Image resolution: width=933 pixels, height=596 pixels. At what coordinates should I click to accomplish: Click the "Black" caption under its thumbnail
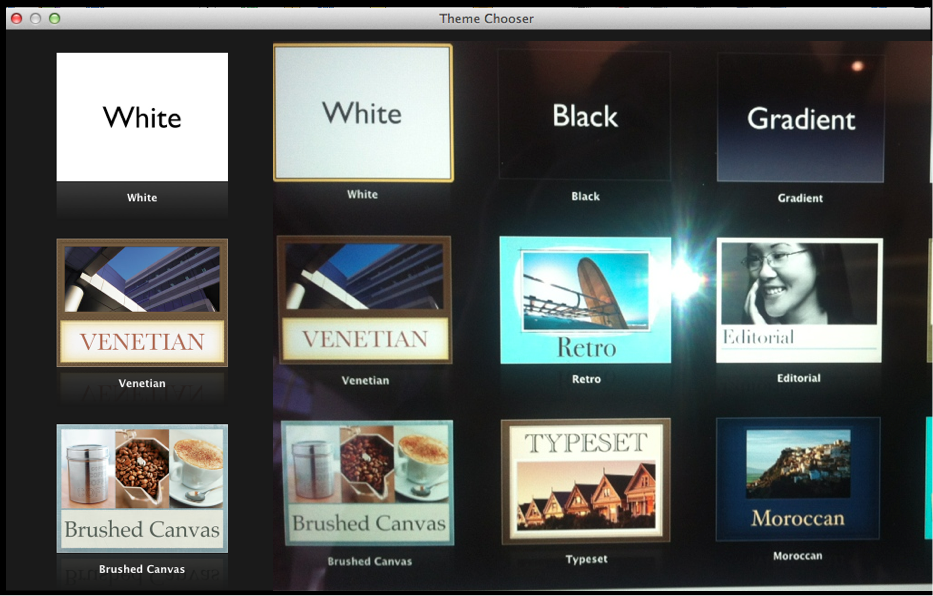585,197
